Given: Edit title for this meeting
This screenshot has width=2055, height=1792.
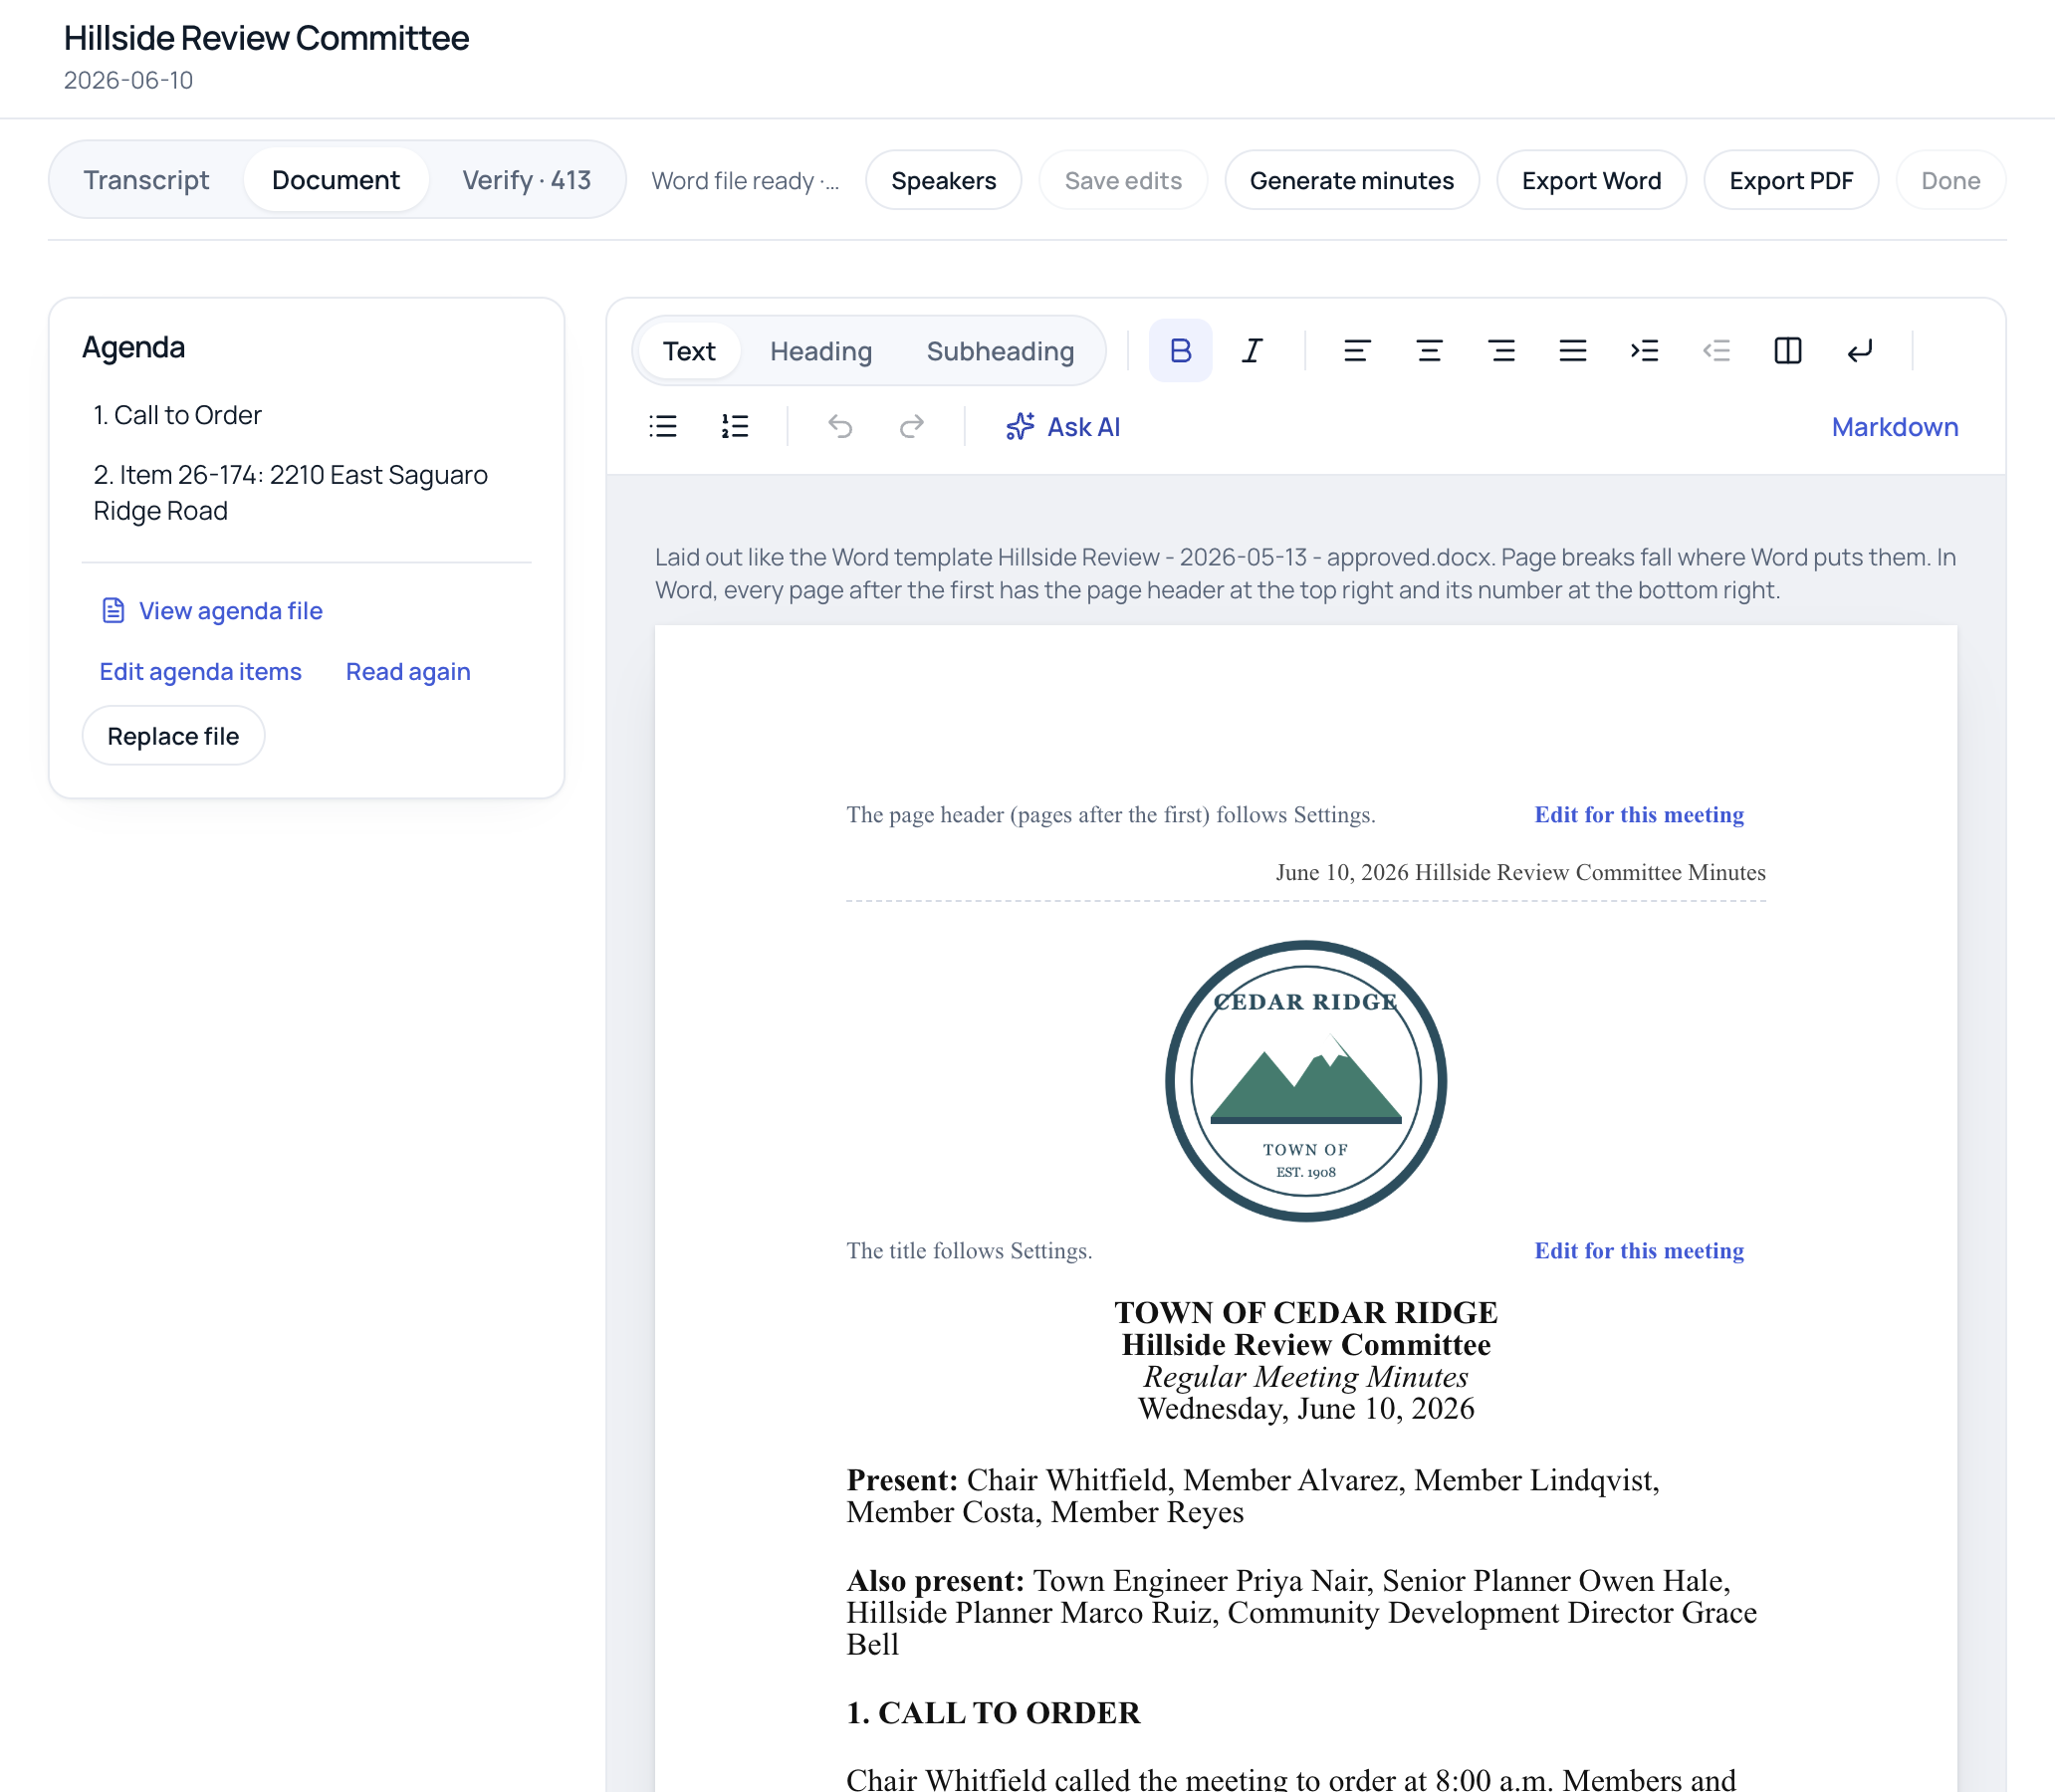Looking at the screenshot, I should (x=1639, y=1251).
